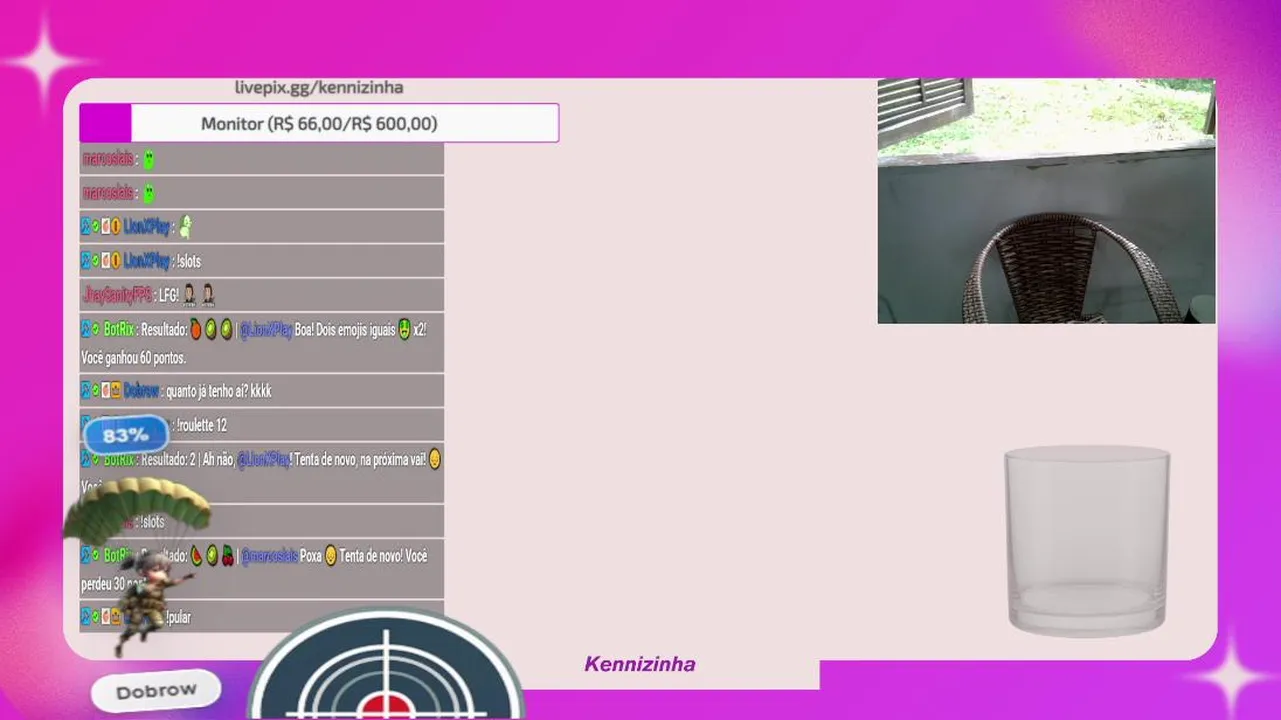Click the emoji right after "Poxa"
1281x720 pixels.
pyautogui.click(x=330, y=555)
